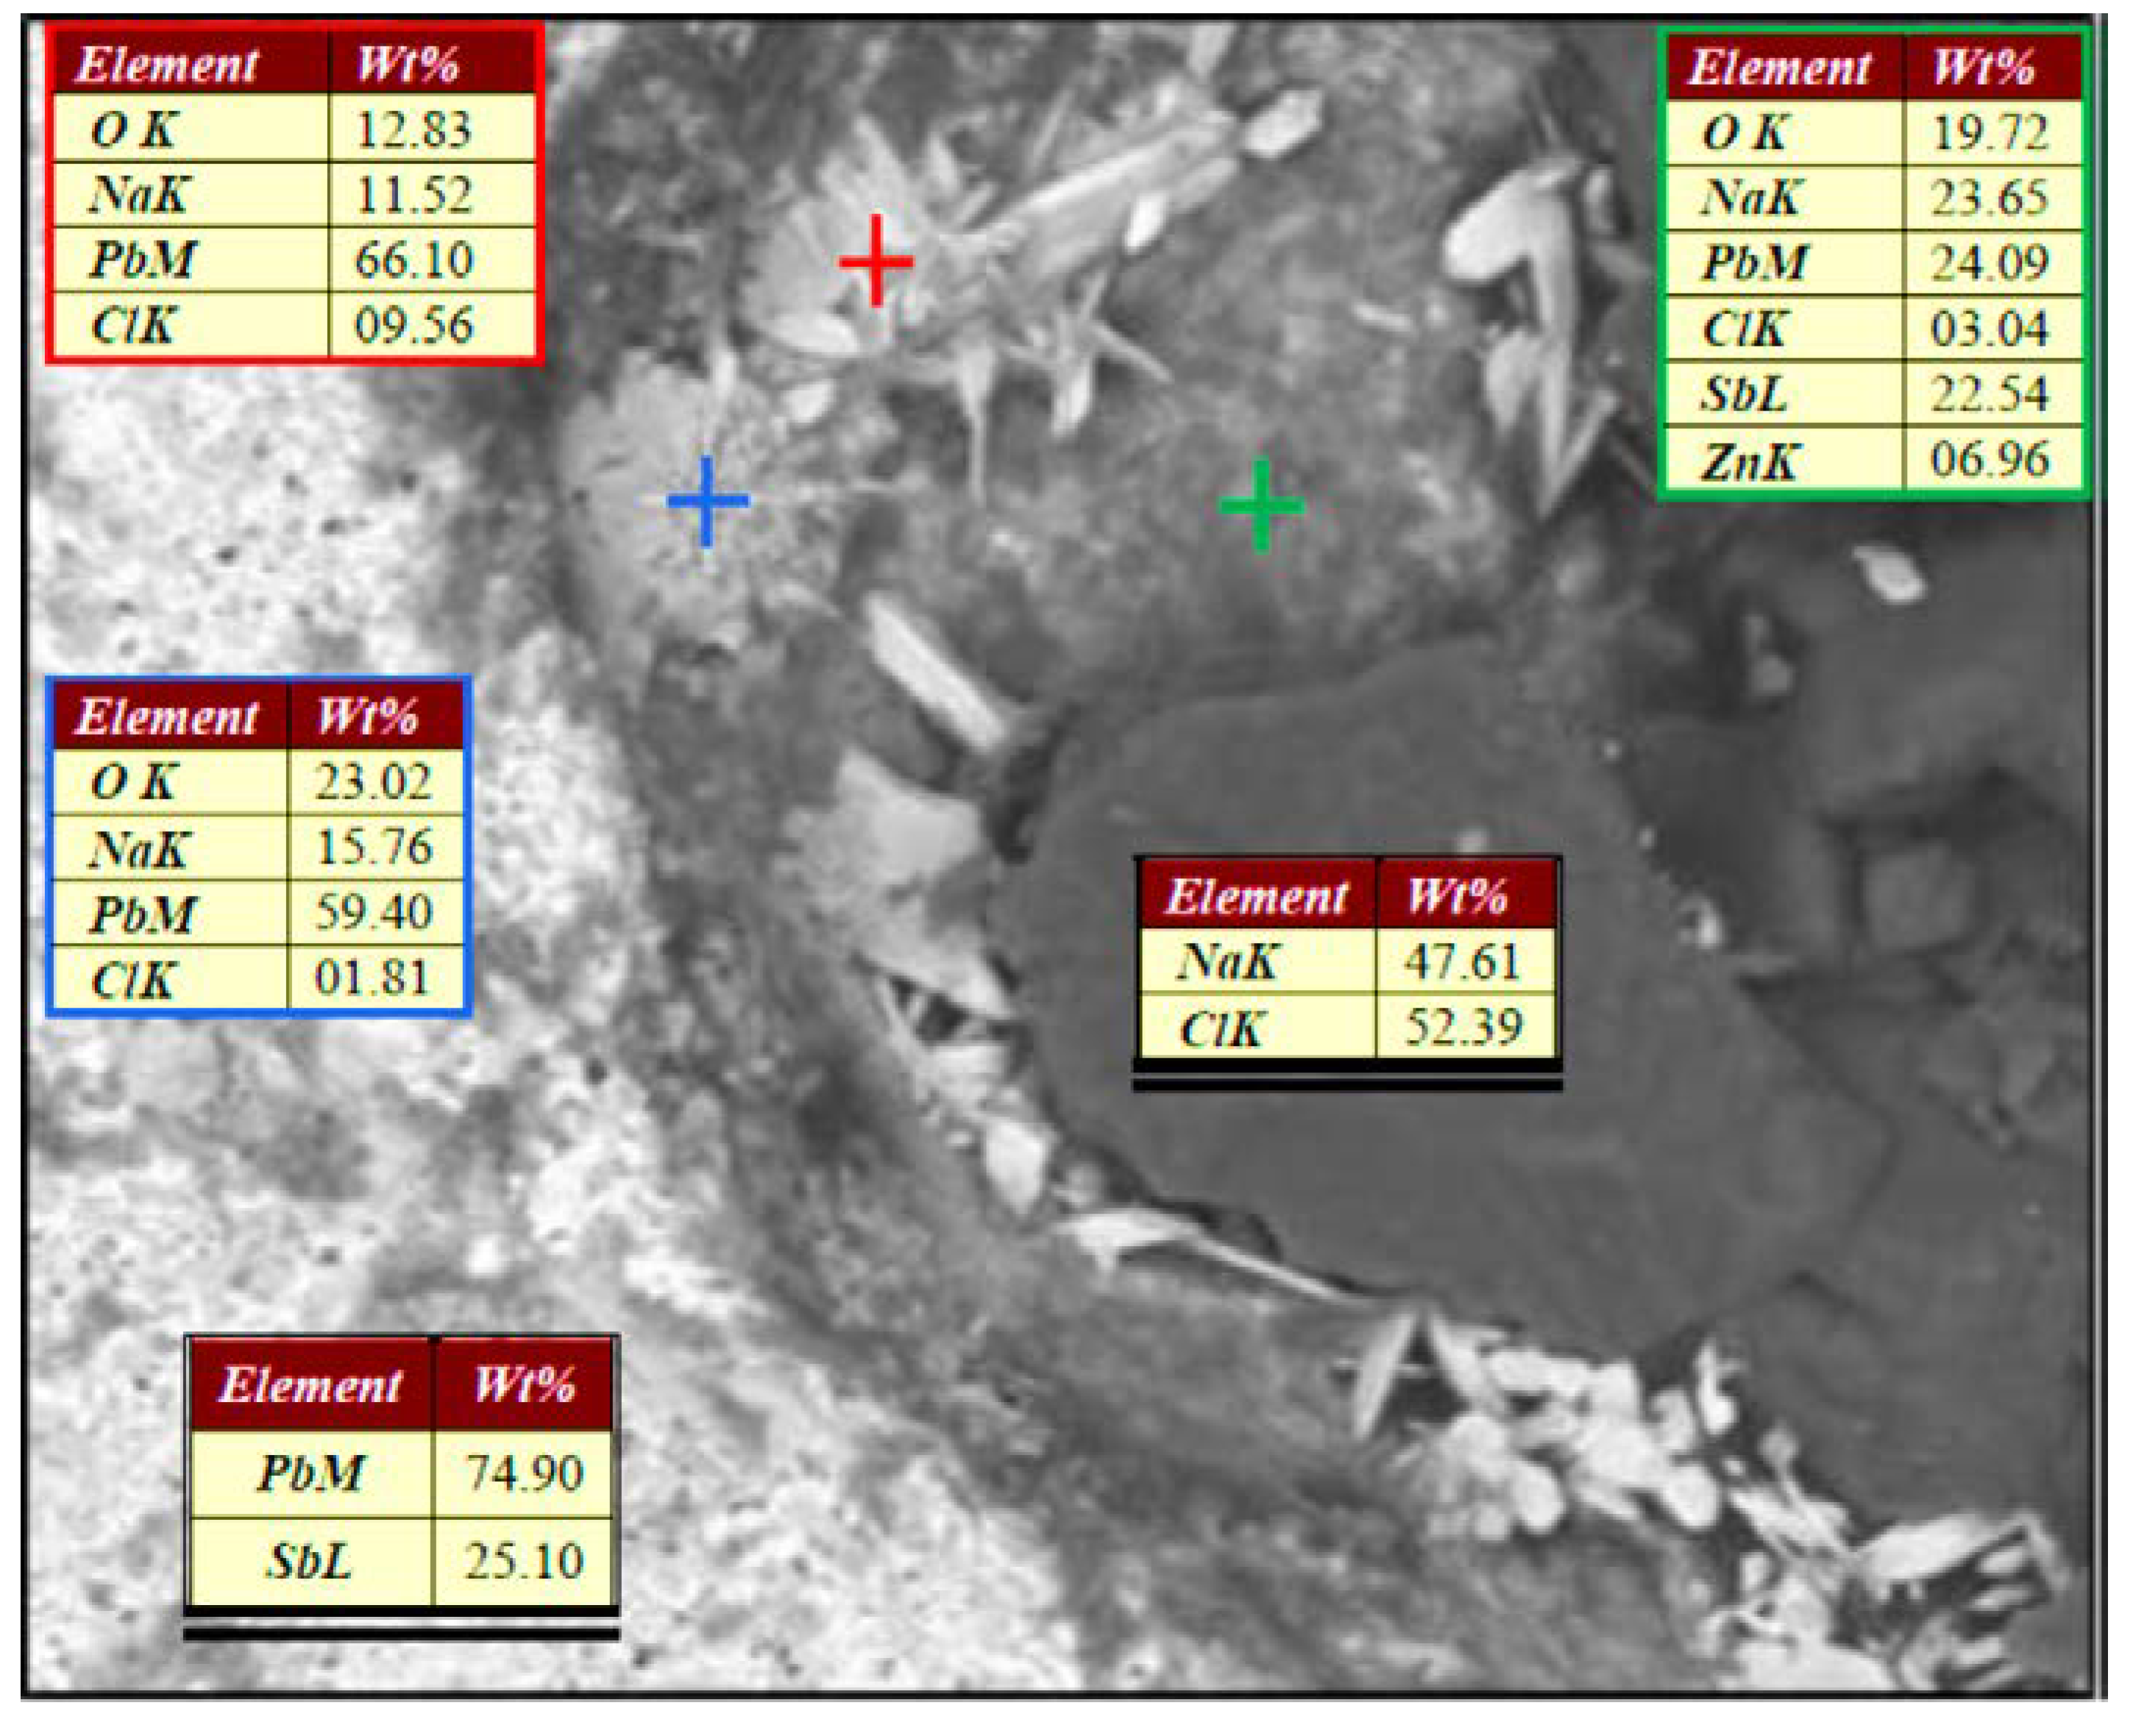2133x1736 pixels.
Task: Select PbM 66.10 value in red table
Action: coord(413,260)
